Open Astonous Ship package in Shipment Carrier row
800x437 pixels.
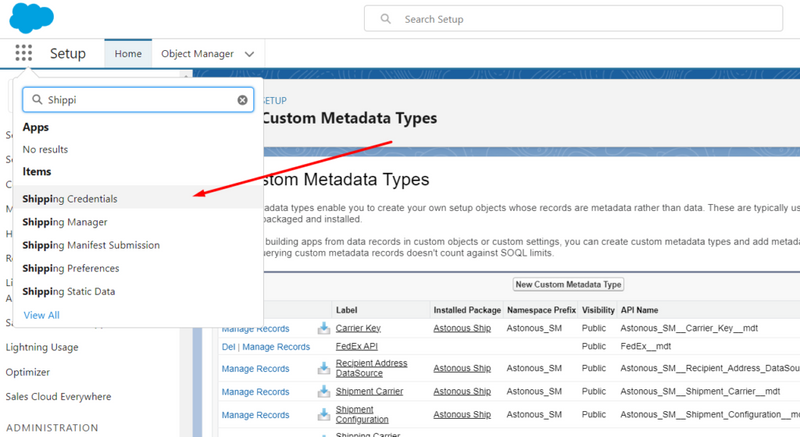pyautogui.click(x=462, y=391)
